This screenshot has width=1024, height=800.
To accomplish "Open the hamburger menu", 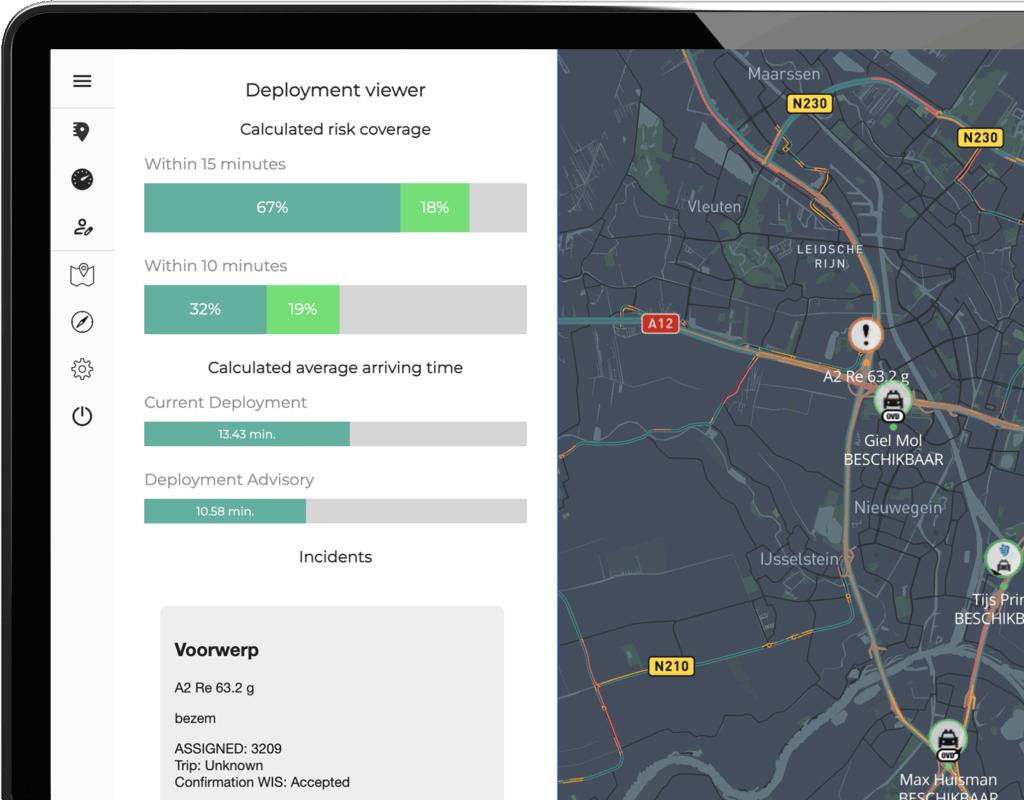I will [x=82, y=81].
